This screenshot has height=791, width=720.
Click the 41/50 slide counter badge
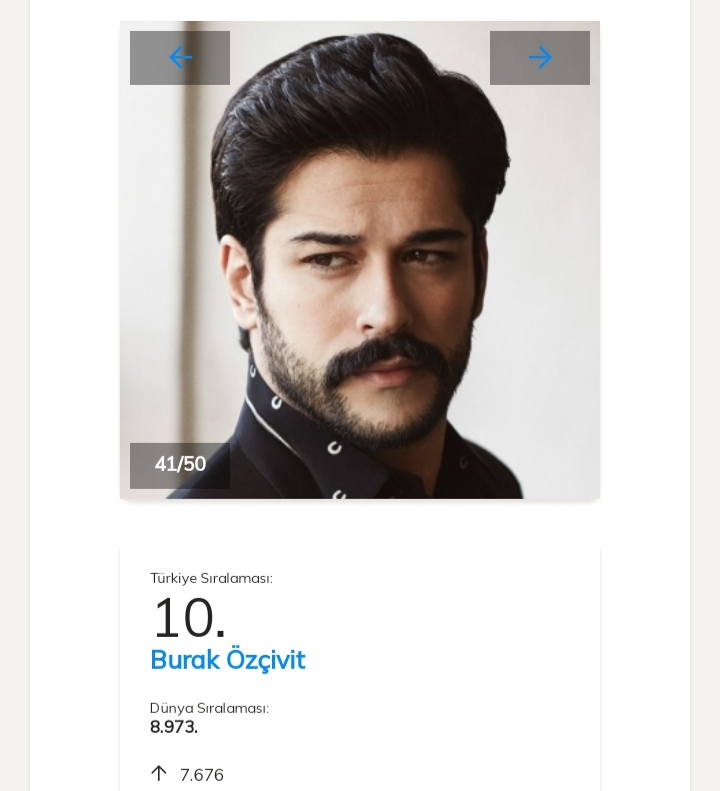[x=180, y=465]
